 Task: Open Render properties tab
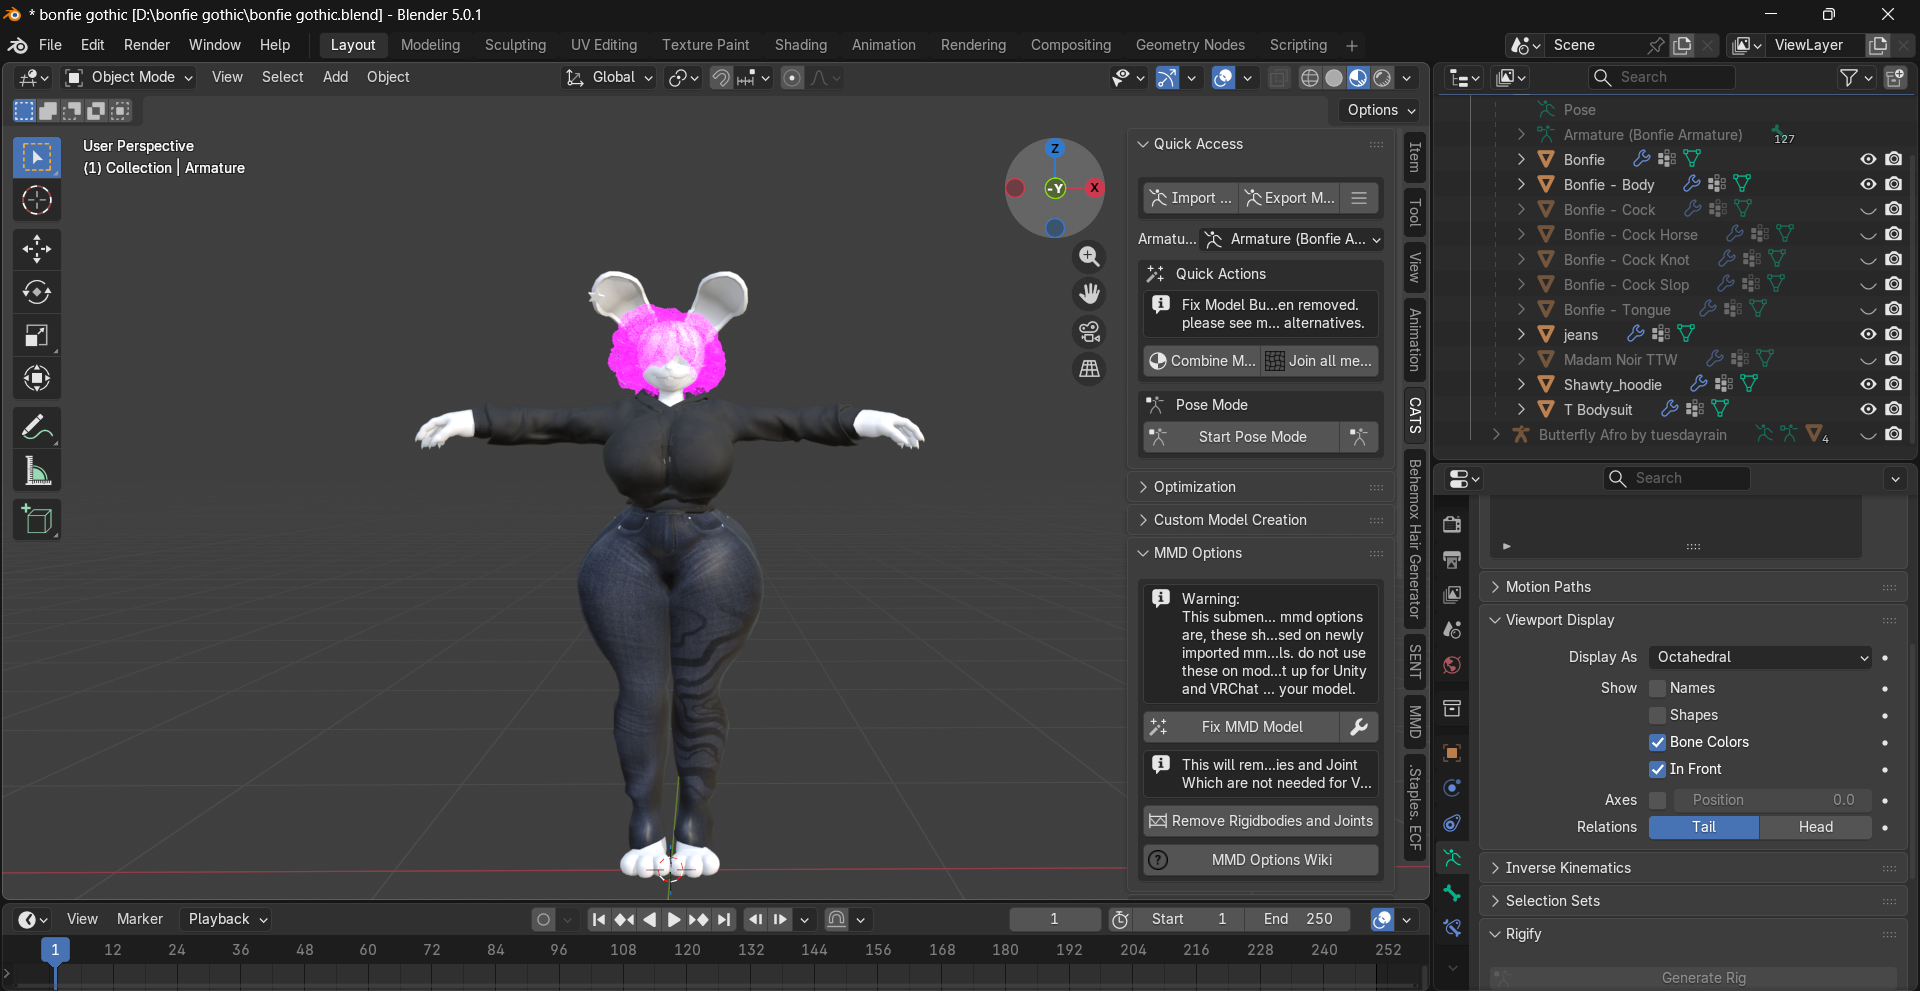pos(1452,524)
